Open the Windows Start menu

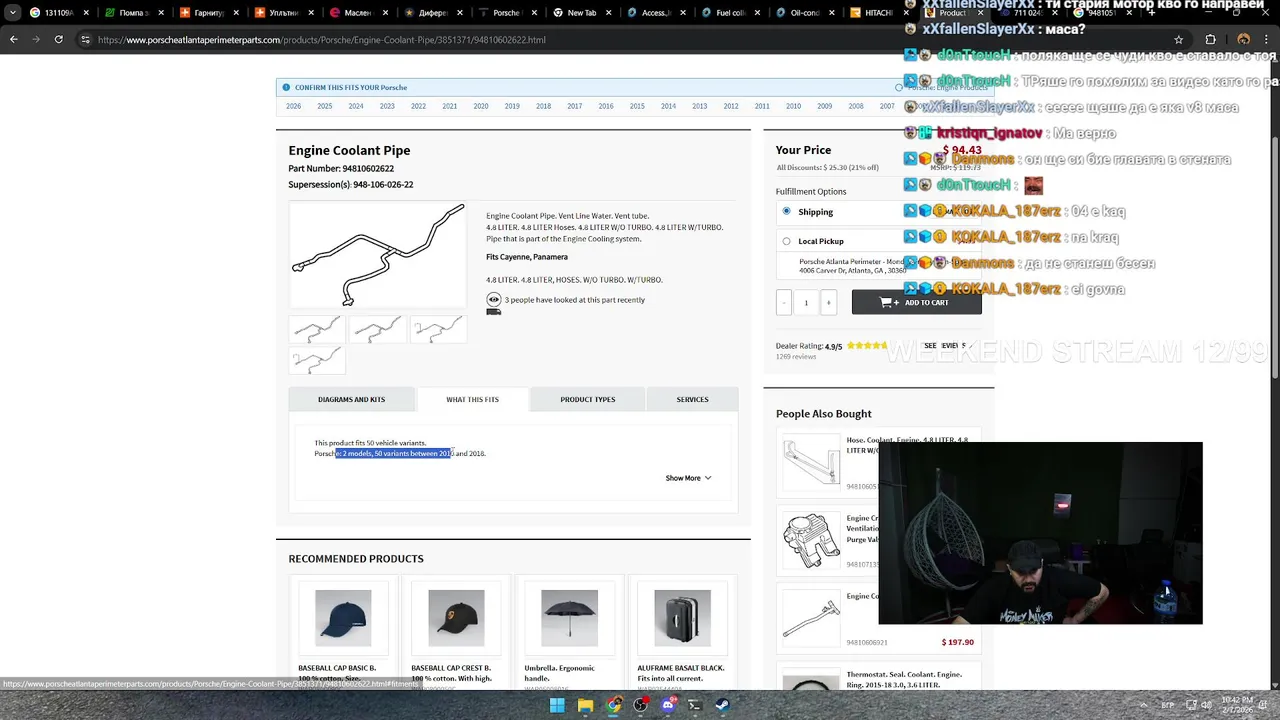click(557, 705)
